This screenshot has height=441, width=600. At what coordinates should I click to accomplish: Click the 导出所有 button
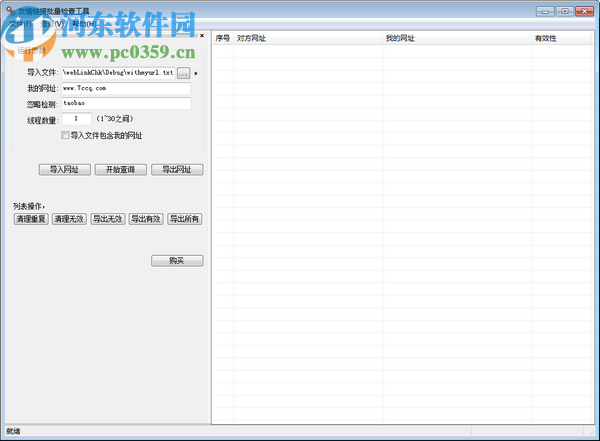[x=184, y=219]
